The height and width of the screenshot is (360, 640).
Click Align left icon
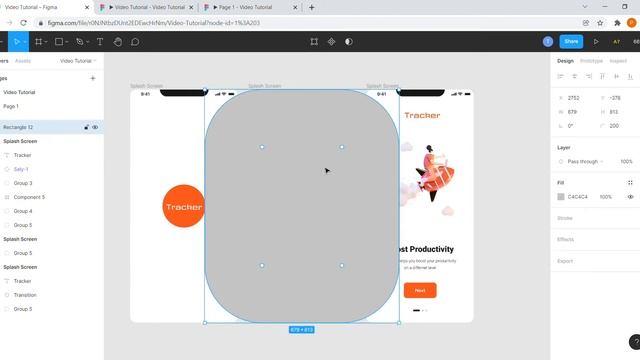(560, 76)
